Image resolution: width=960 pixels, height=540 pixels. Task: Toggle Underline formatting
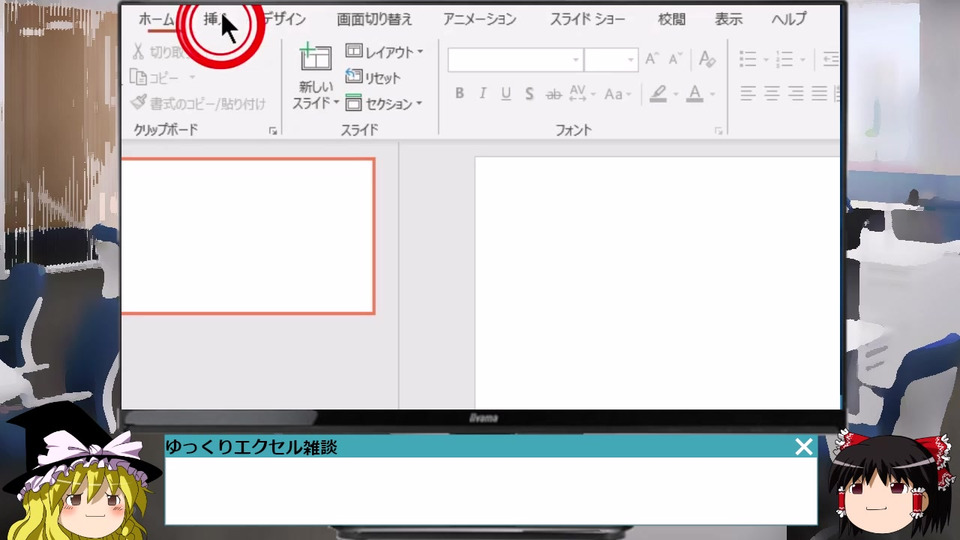tap(506, 93)
